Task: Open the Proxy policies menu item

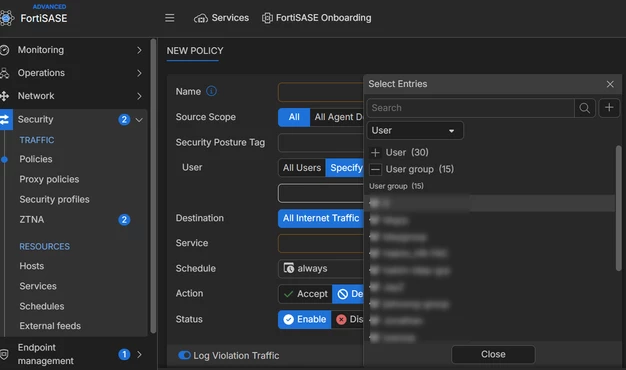Action: (x=49, y=179)
